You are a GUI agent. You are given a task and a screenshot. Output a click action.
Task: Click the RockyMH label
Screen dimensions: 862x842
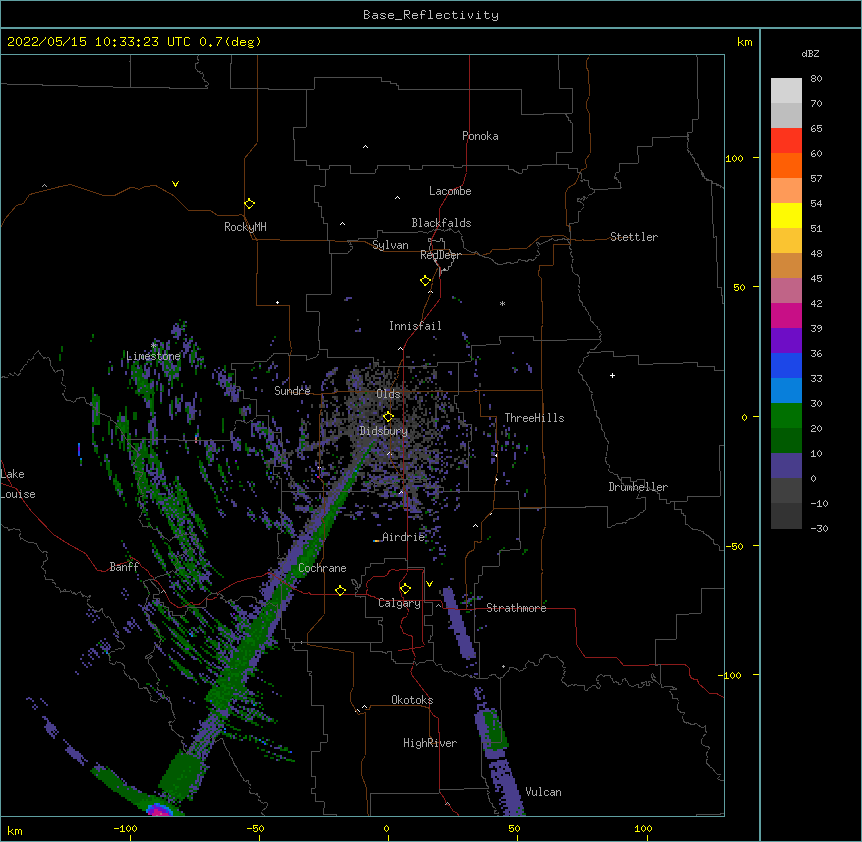point(245,227)
